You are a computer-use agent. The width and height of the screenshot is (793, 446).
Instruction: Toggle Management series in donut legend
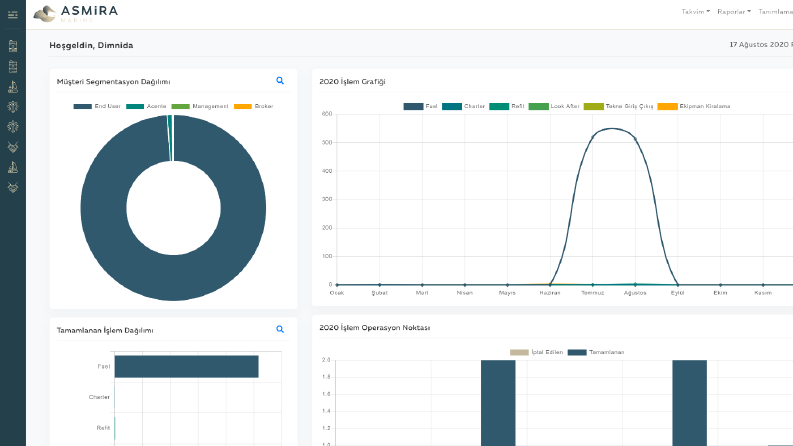click(200, 106)
